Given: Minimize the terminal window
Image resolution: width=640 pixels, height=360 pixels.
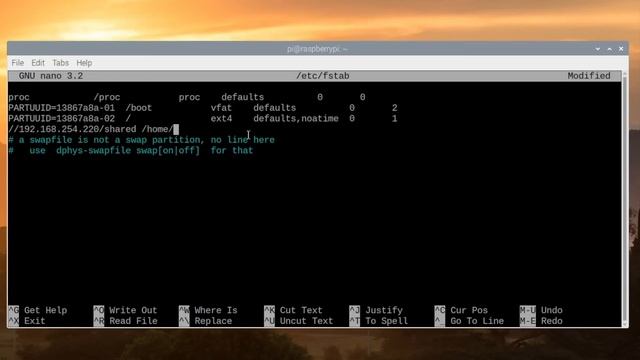Looking at the screenshot, I should pos(598,49).
